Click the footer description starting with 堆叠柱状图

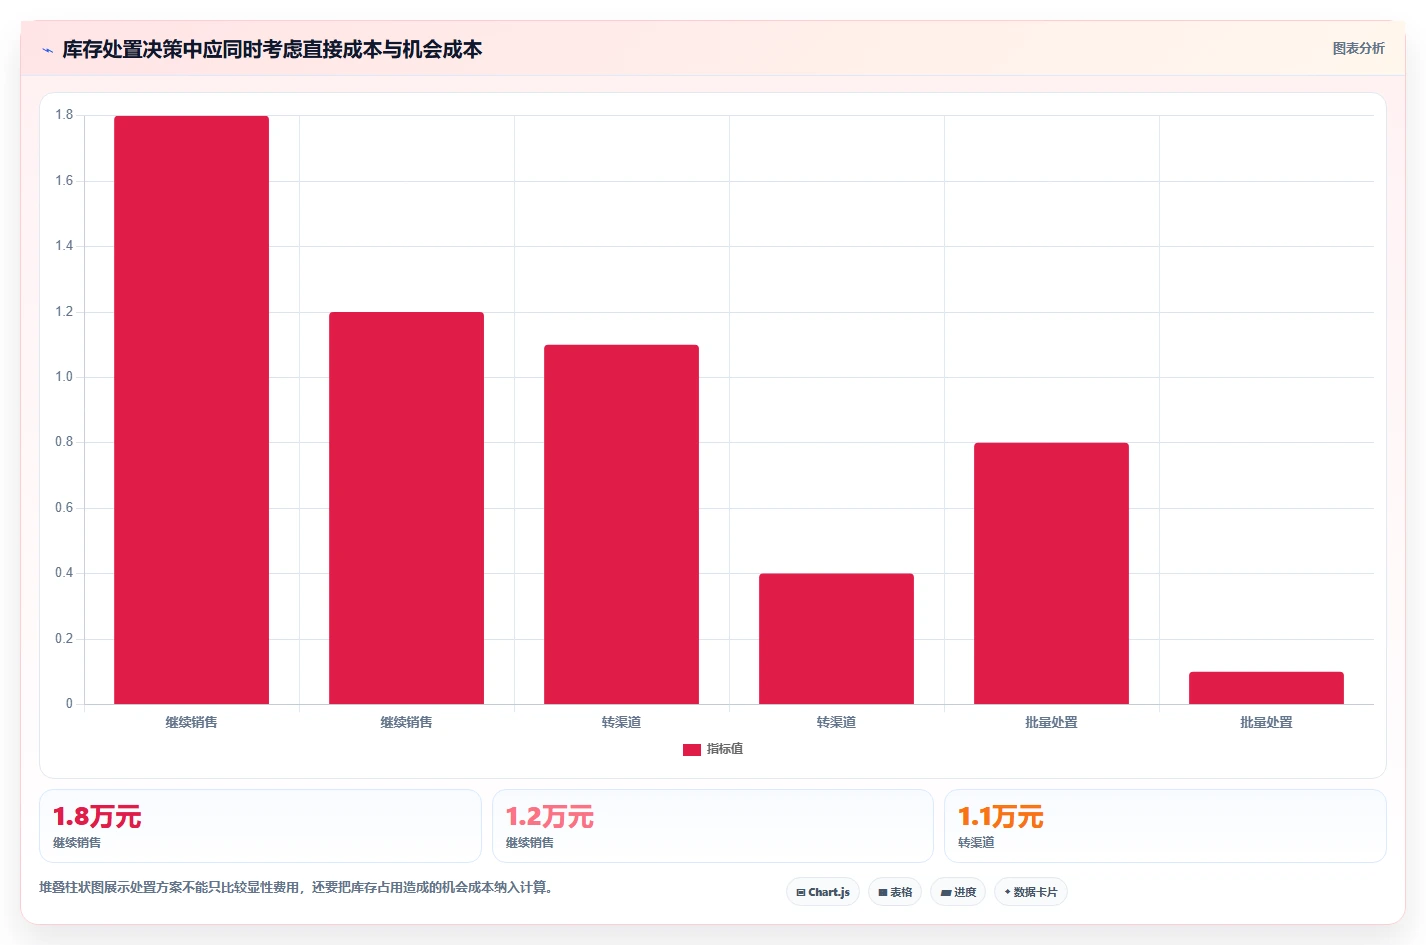[296, 887]
